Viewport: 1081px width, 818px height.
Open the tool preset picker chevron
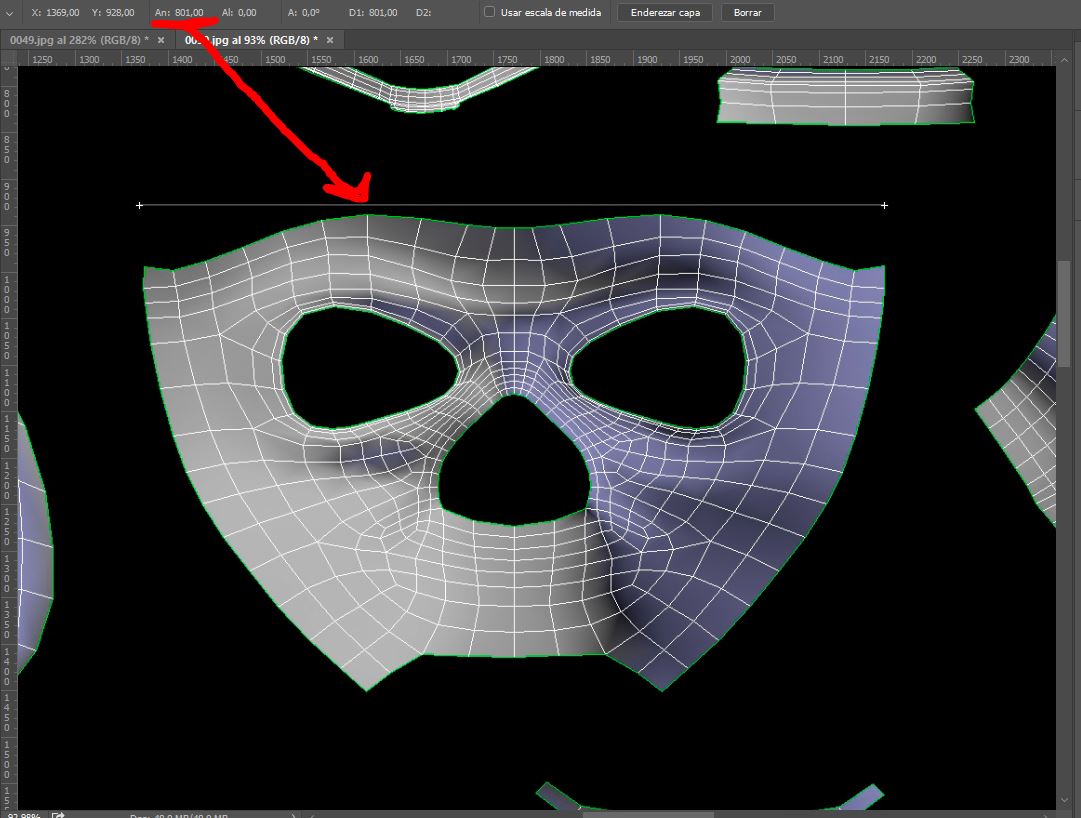click(x=10, y=13)
